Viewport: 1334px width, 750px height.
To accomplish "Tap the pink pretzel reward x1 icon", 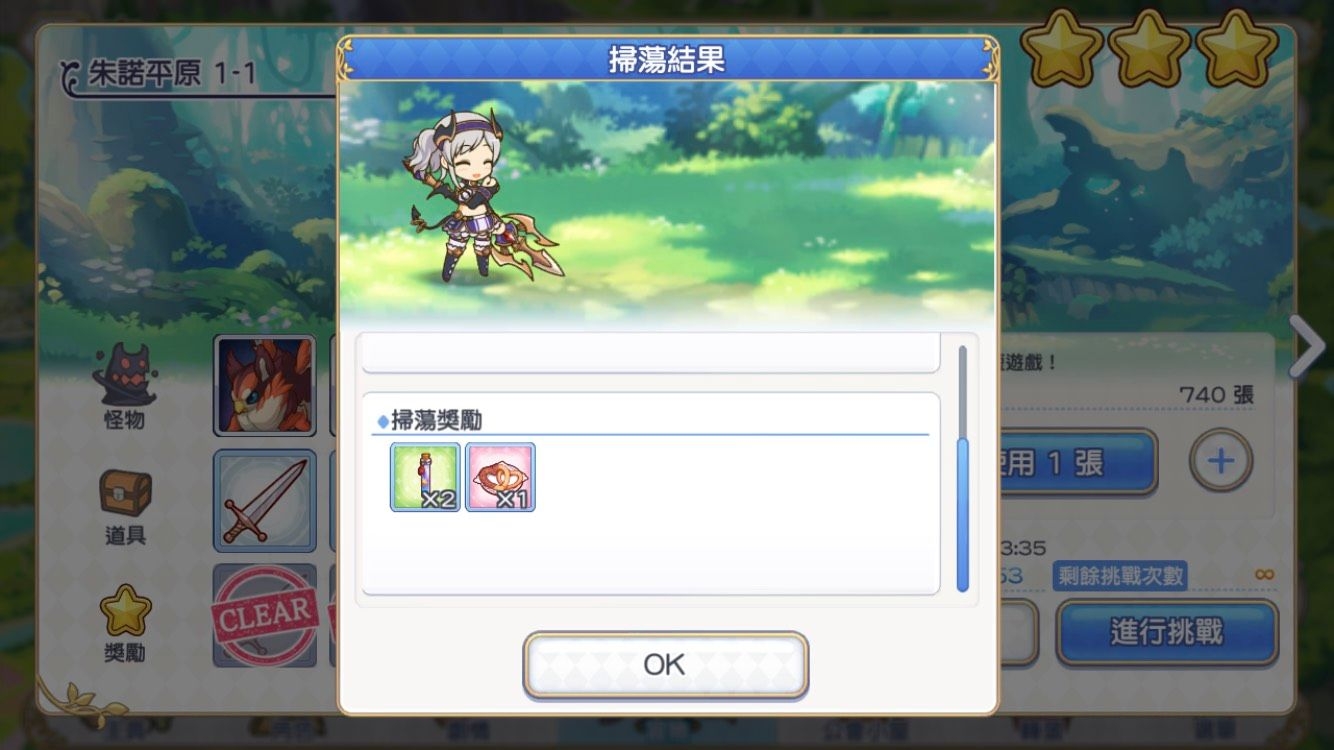I will 500,477.
